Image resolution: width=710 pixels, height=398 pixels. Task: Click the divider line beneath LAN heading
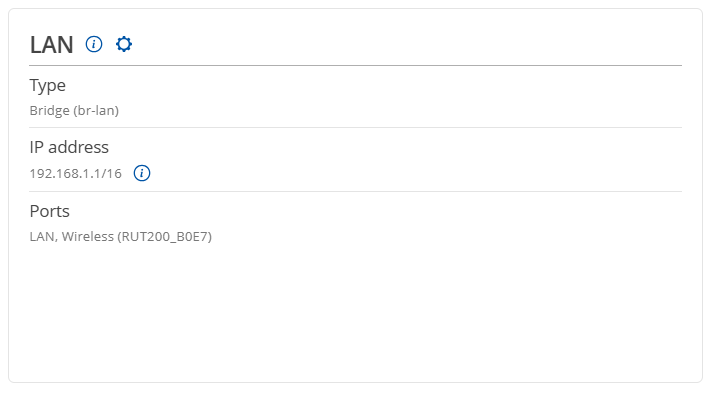(355, 65)
